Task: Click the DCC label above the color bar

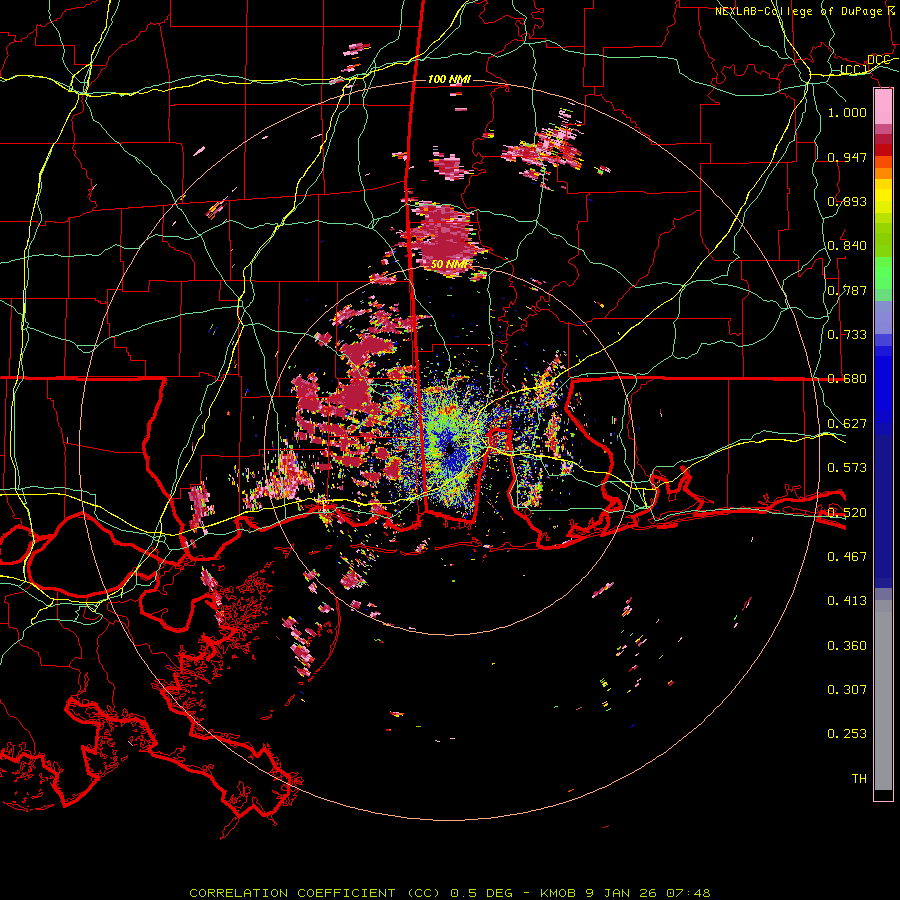Action: point(878,60)
